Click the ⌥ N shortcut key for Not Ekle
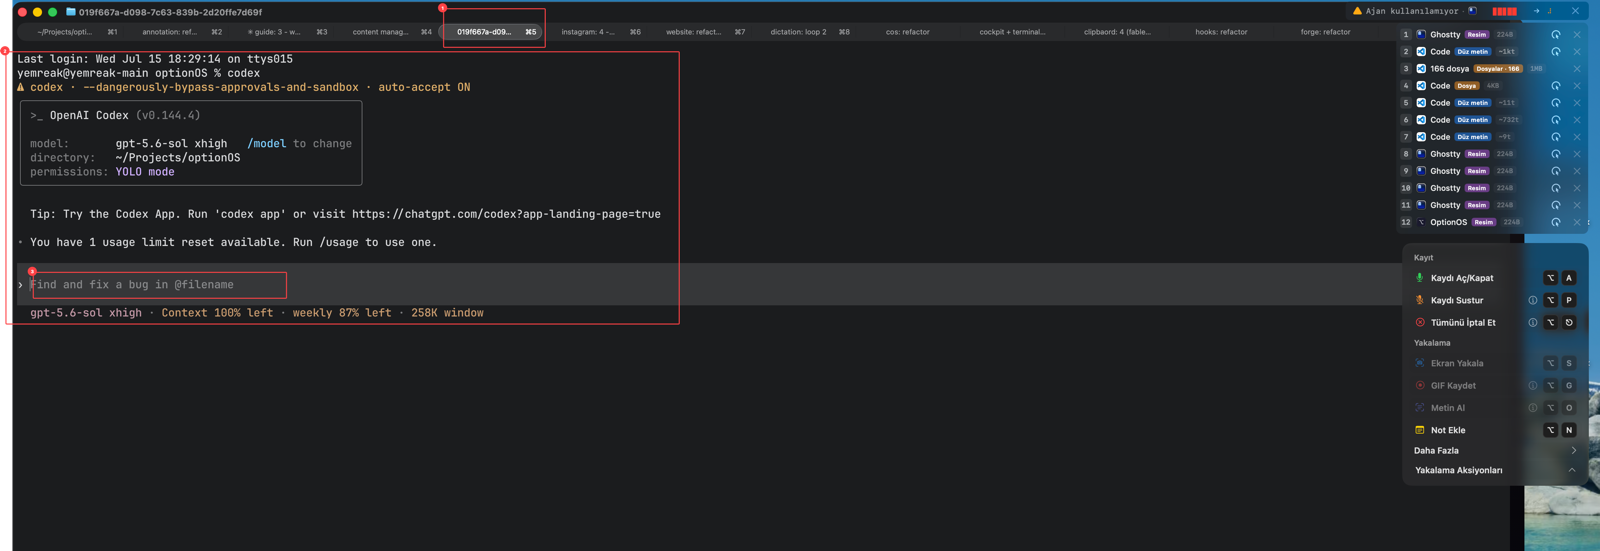 (1559, 430)
